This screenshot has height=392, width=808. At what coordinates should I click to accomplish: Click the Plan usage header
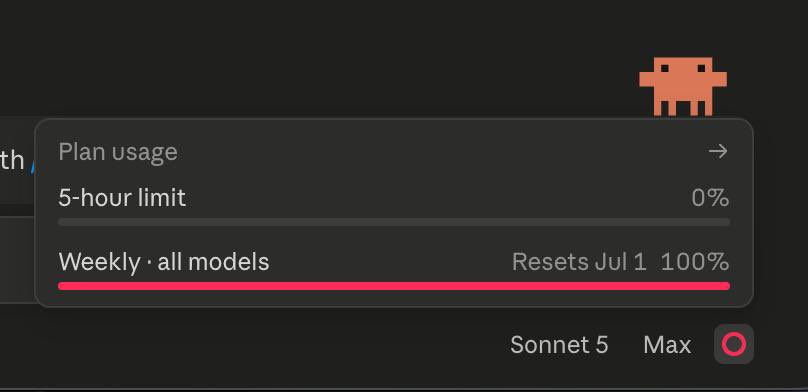[x=118, y=152]
